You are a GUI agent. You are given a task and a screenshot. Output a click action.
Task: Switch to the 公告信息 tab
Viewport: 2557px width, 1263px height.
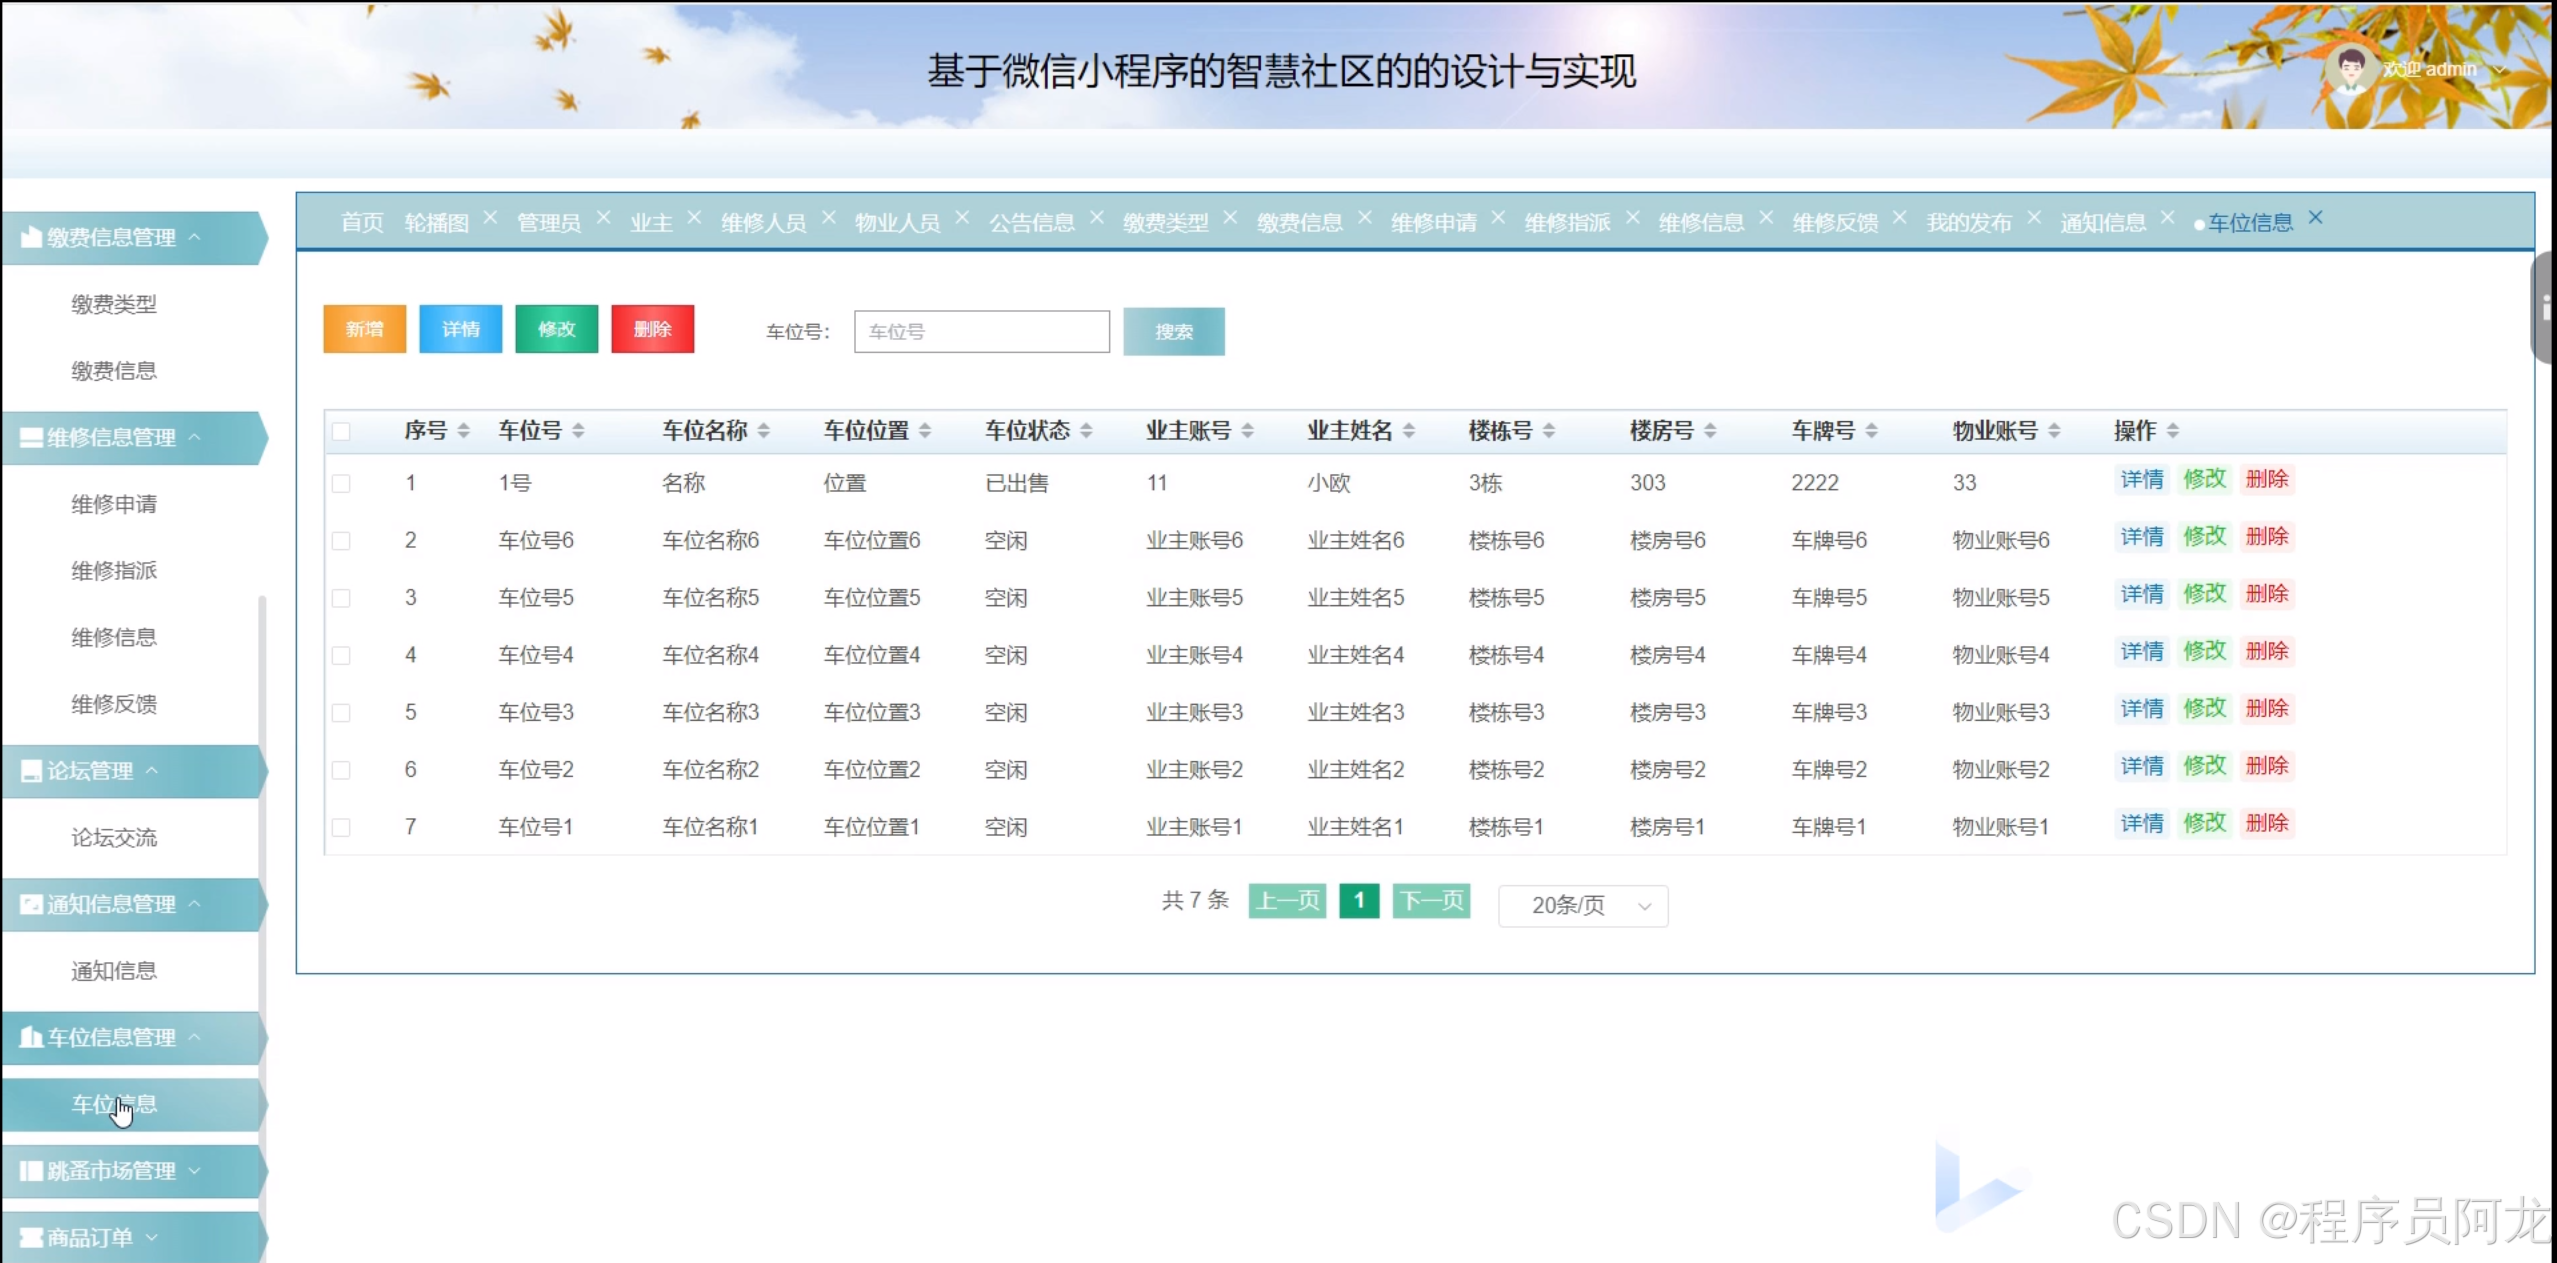(x=1031, y=222)
